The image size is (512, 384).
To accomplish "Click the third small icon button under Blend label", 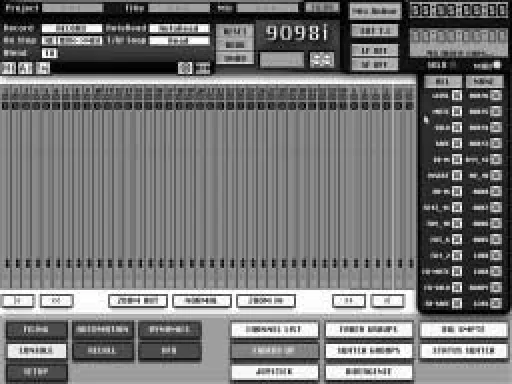I will click(43, 68).
